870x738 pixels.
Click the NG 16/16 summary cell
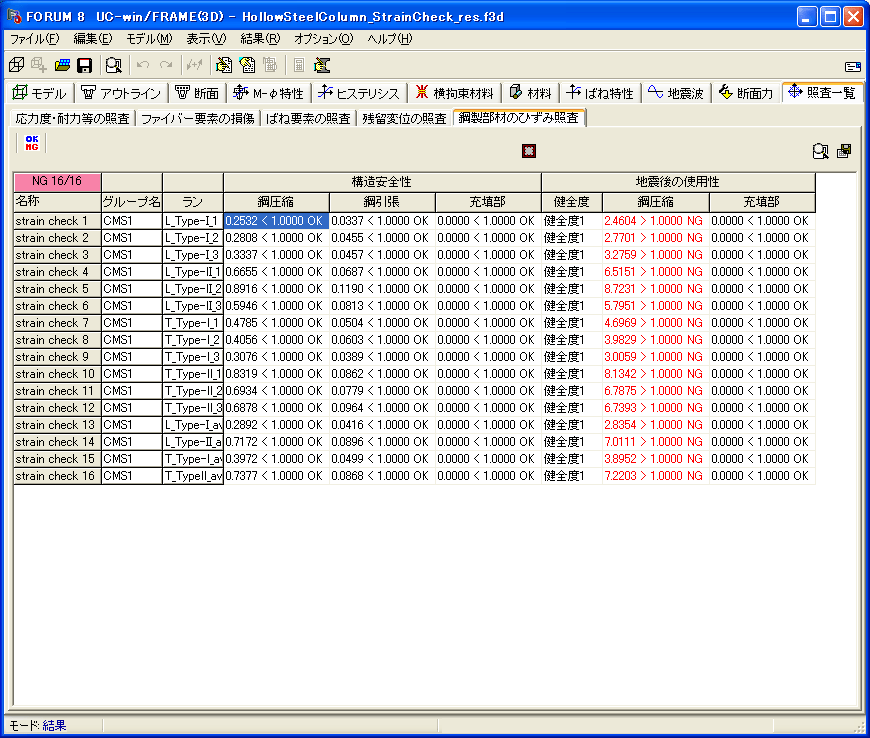[x=57, y=181]
